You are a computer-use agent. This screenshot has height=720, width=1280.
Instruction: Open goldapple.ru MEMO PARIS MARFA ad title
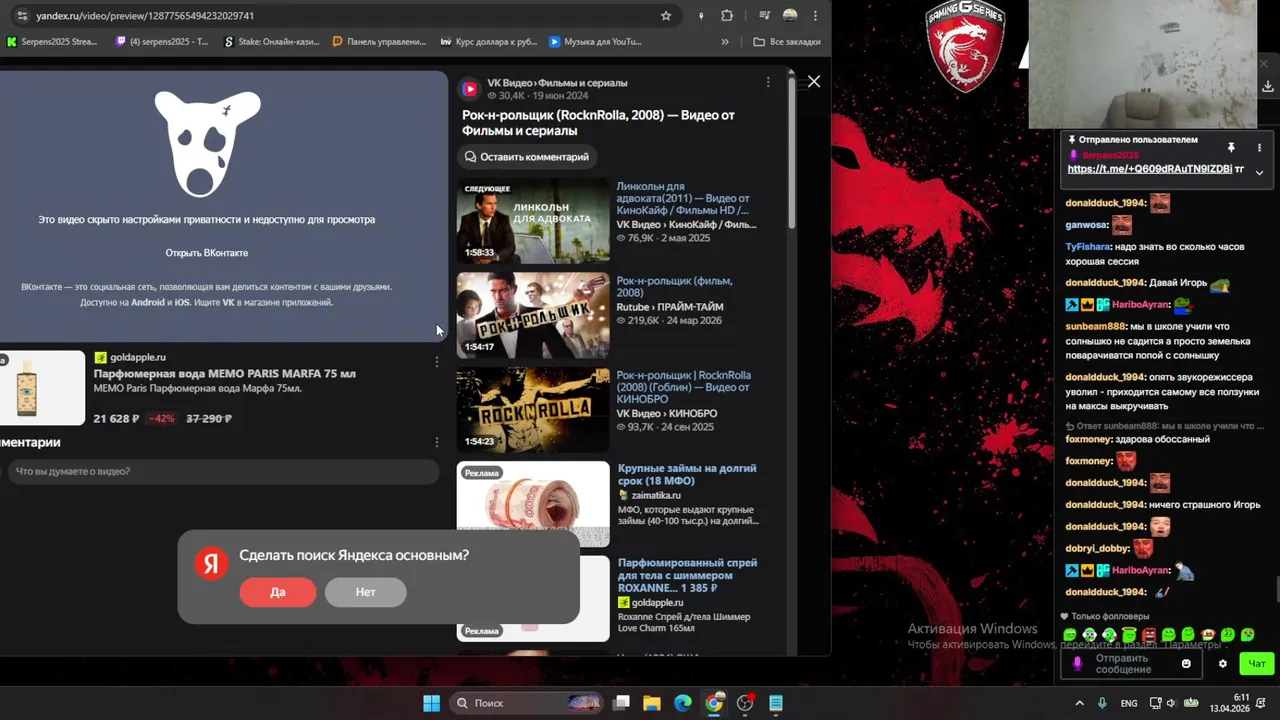point(225,374)
